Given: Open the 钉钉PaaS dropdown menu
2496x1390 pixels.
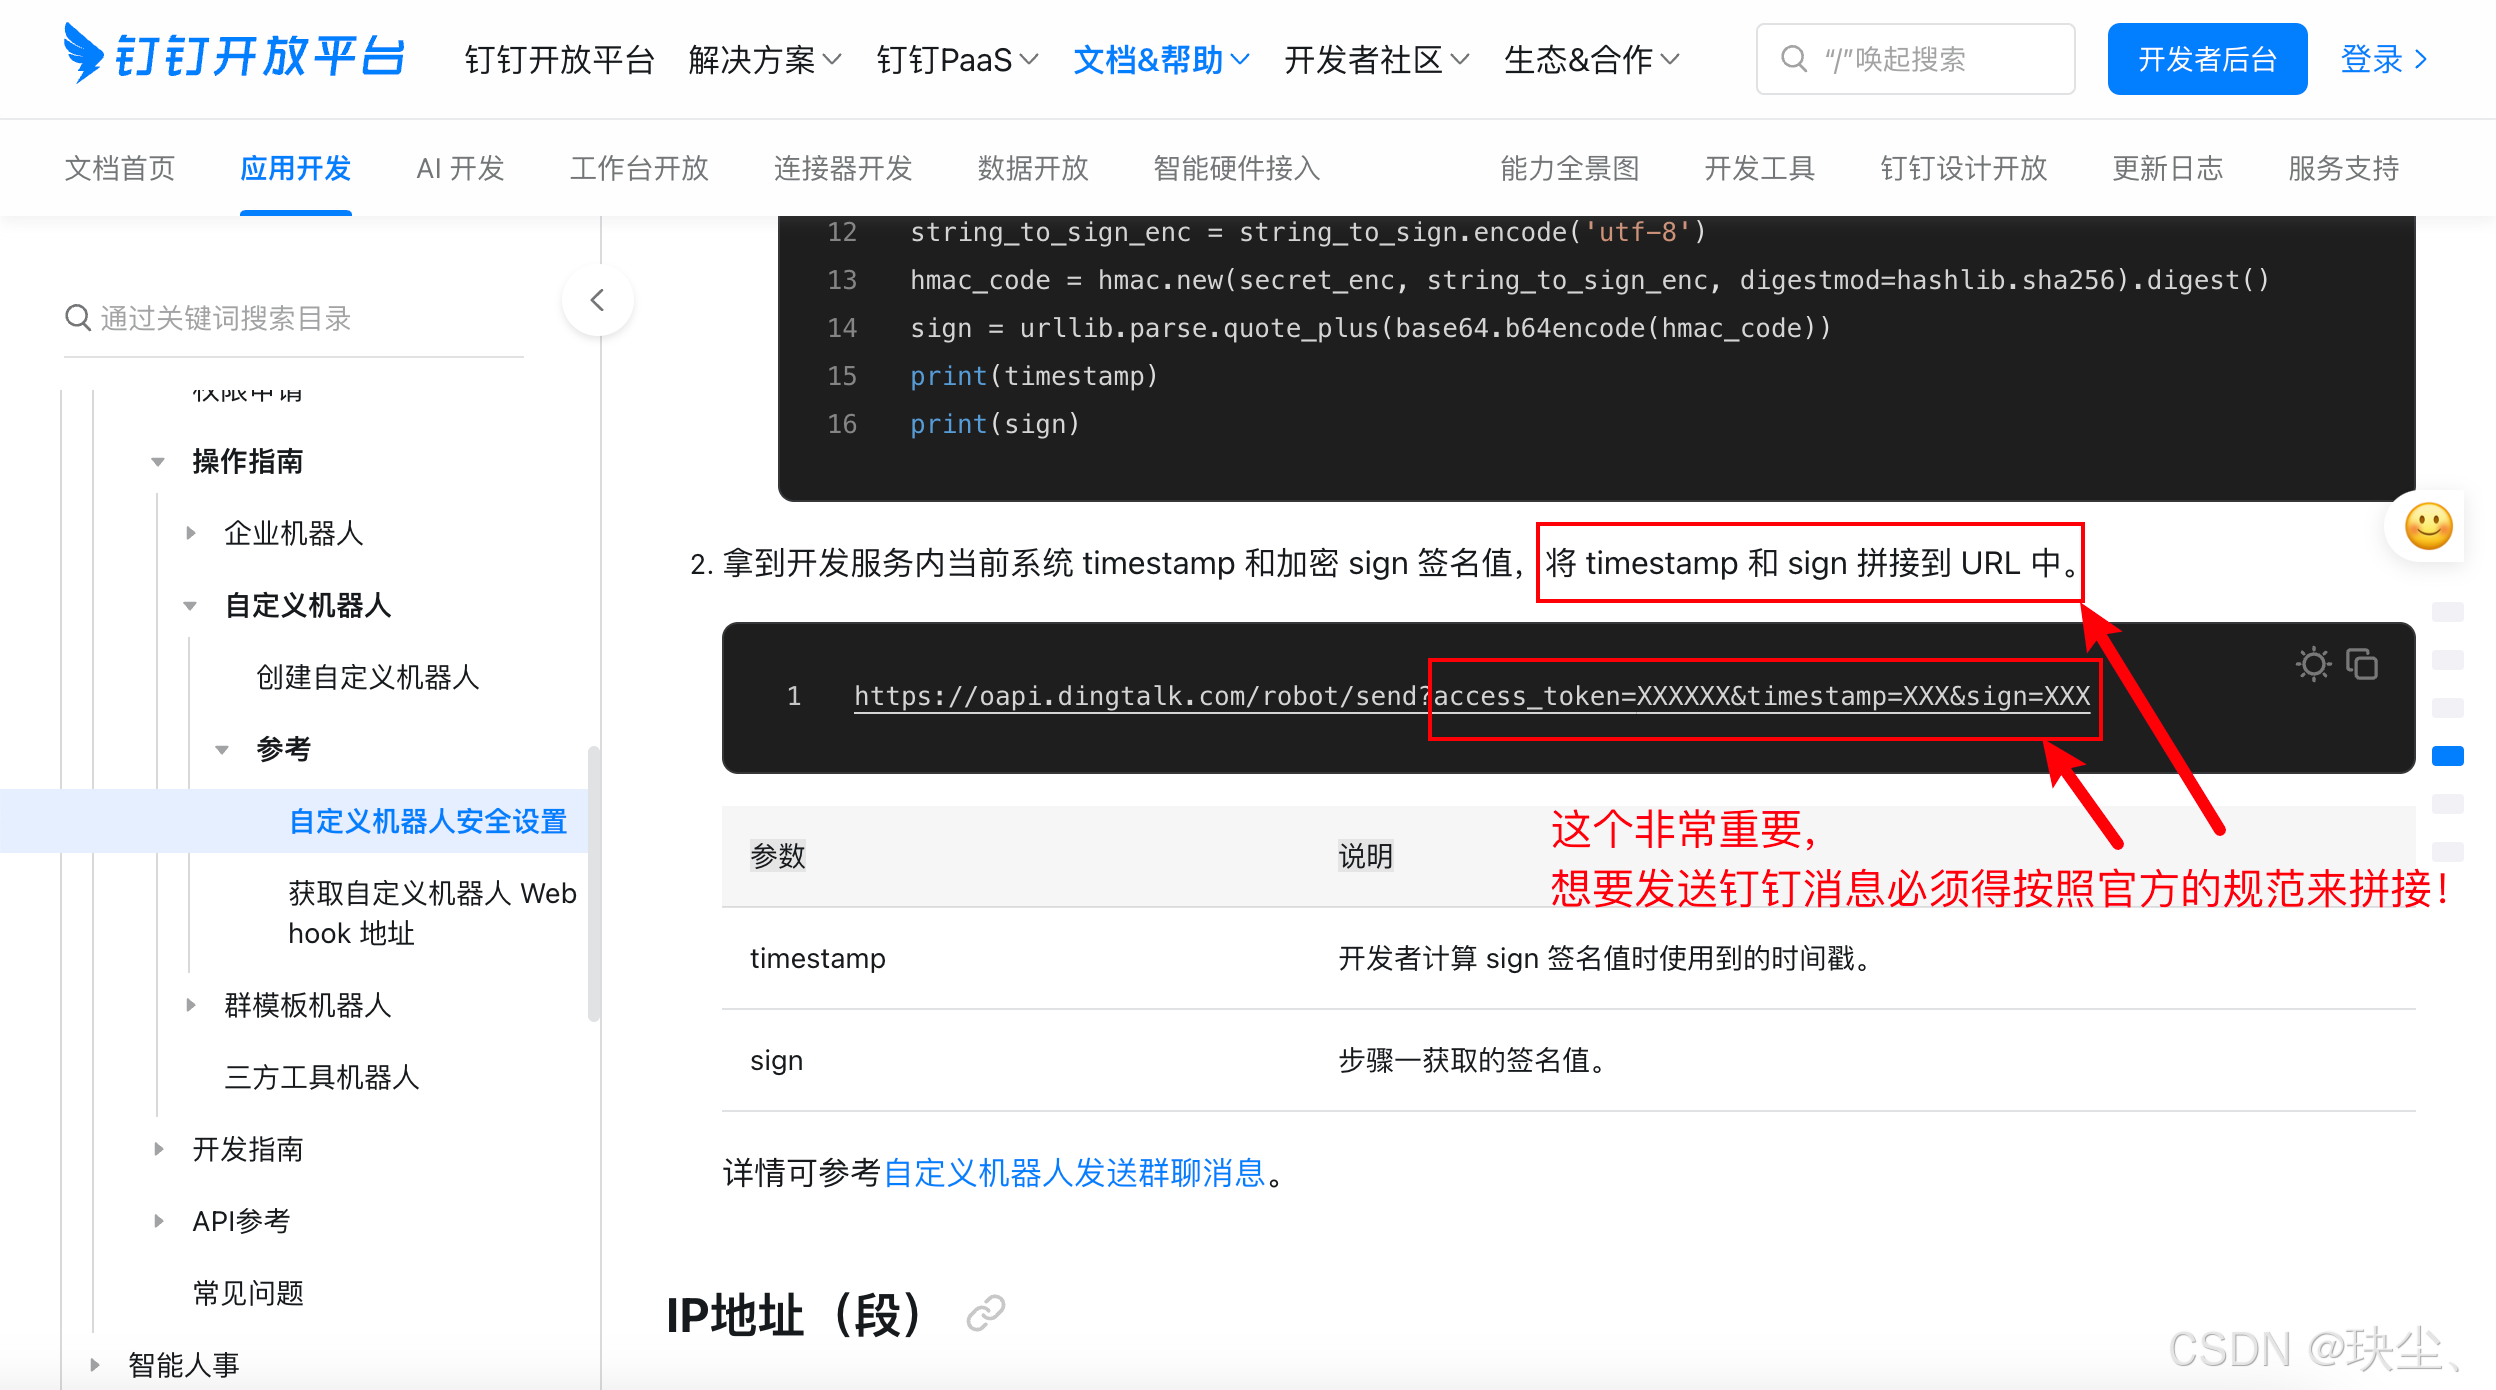Looking at the screenshot, I should 958,60.
